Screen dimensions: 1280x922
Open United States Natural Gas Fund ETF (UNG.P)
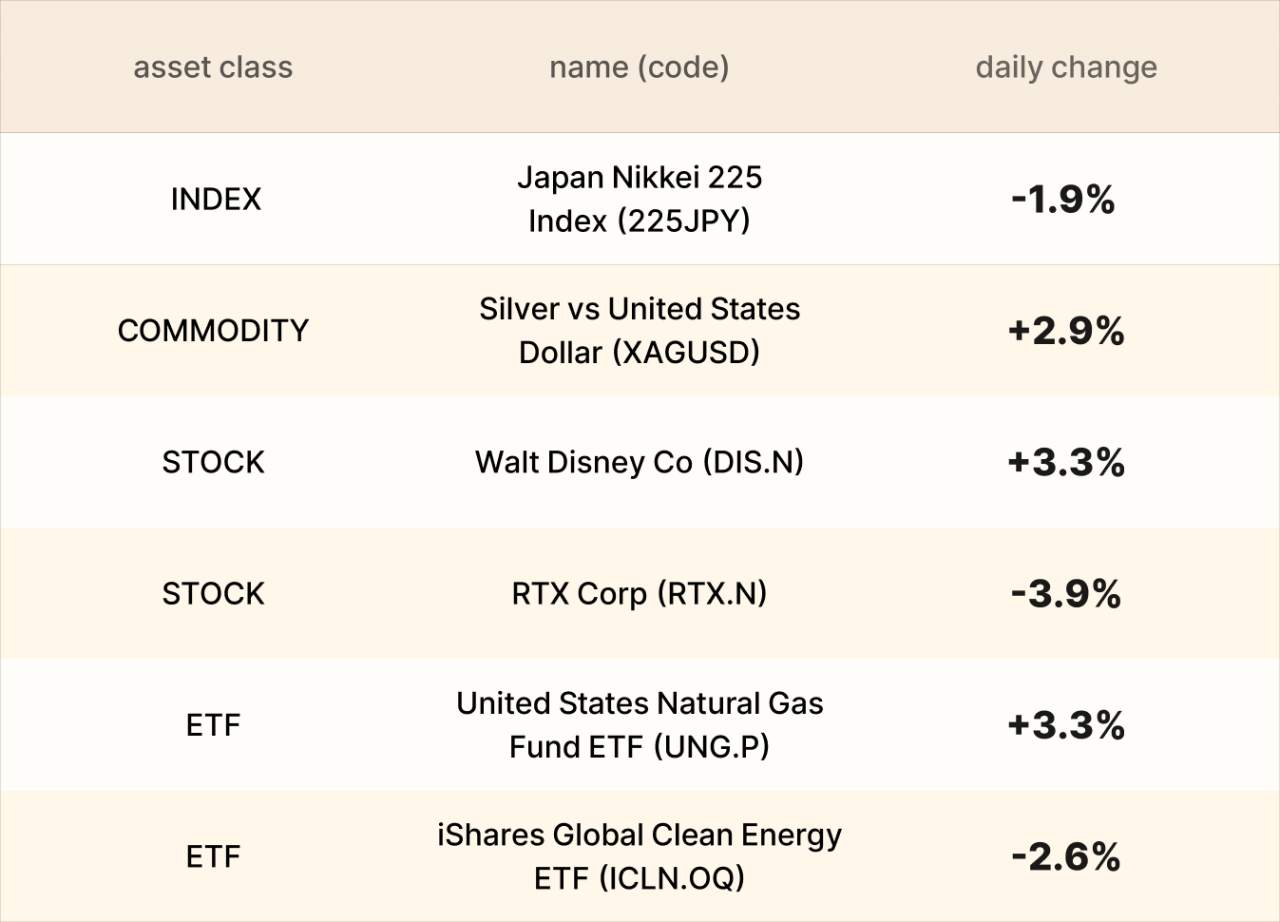click(x=639, y=725)
